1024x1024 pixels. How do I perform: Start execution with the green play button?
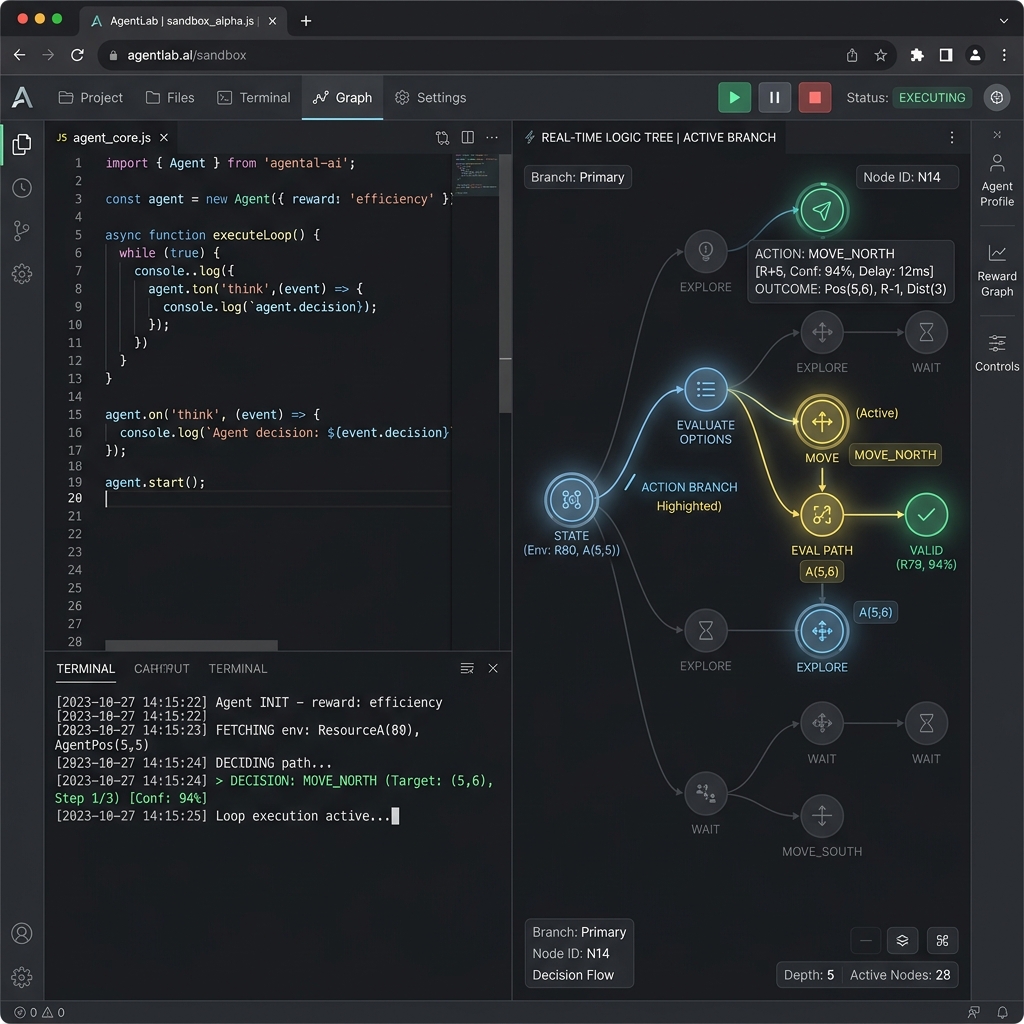(x=734, y=97)
